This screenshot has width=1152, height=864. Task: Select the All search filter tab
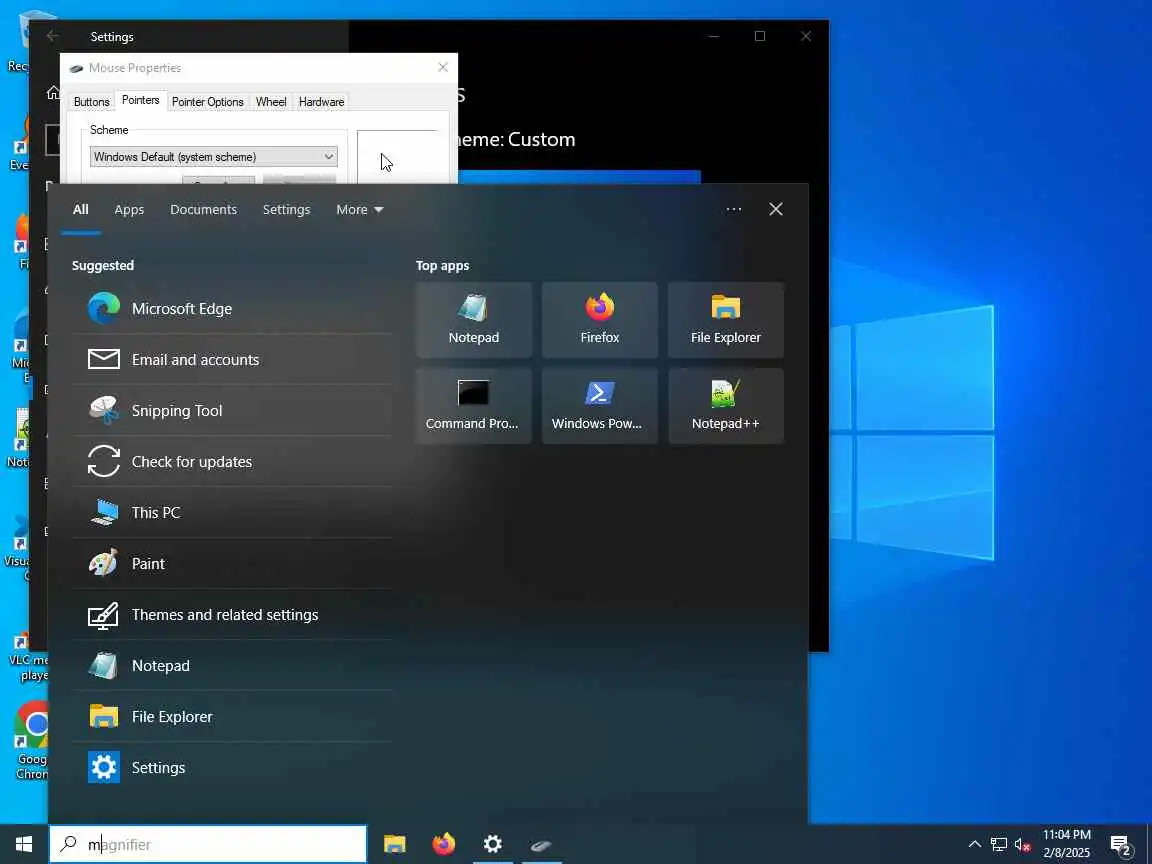click(81, 209)
